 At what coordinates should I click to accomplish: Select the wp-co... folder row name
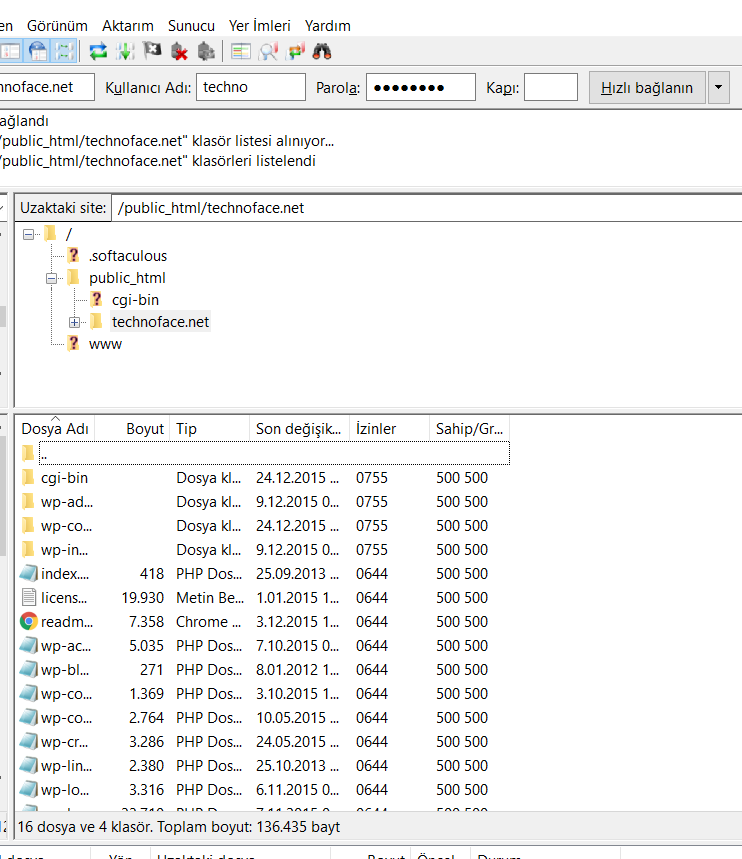coord(66,526)
